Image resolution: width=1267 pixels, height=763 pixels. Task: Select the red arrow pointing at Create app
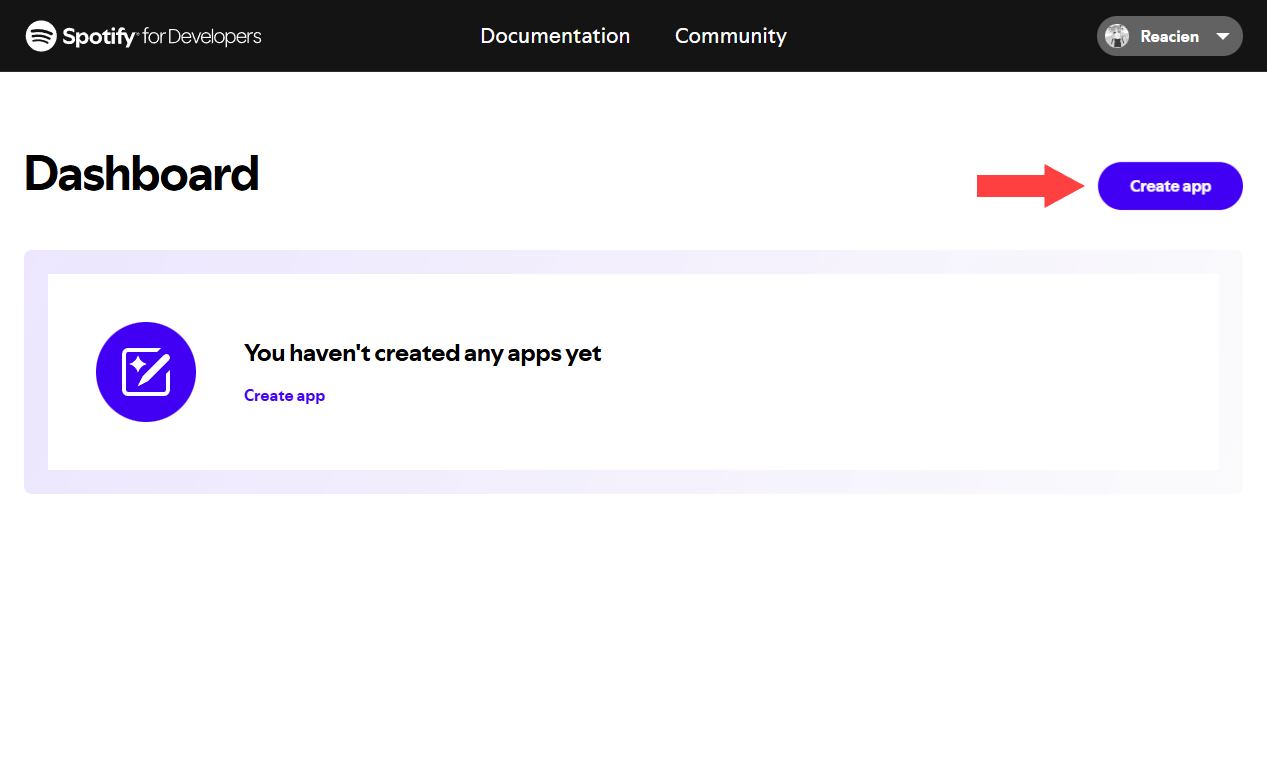(1030, 186)
